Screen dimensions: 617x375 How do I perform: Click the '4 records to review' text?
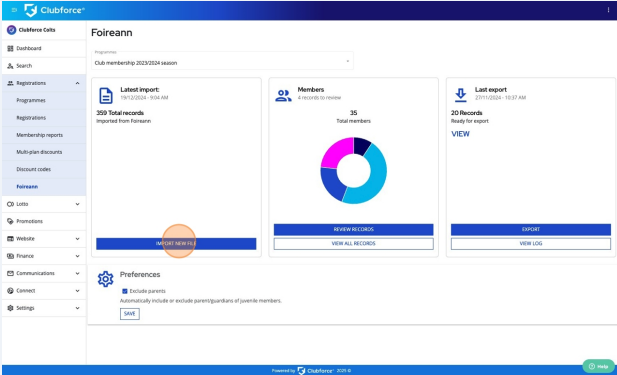(x=319, y=98)
